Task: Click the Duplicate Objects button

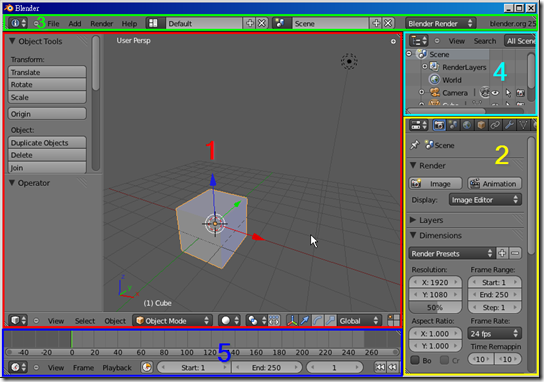Action: point(47,142)
